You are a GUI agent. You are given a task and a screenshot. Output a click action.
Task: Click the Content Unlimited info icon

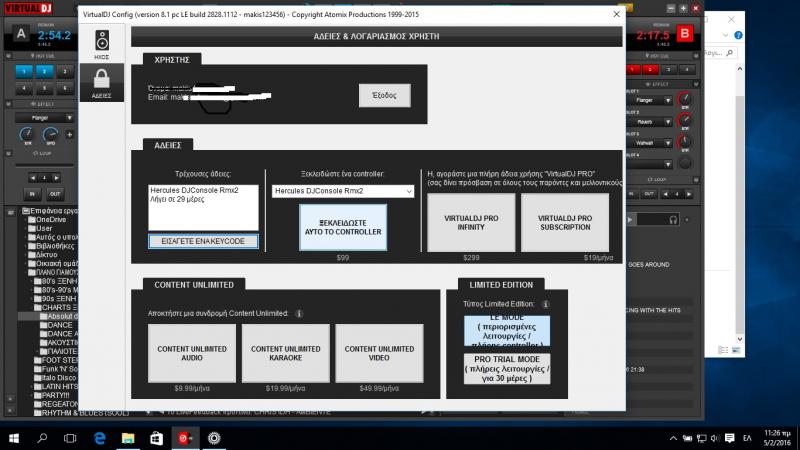[299, 313]
